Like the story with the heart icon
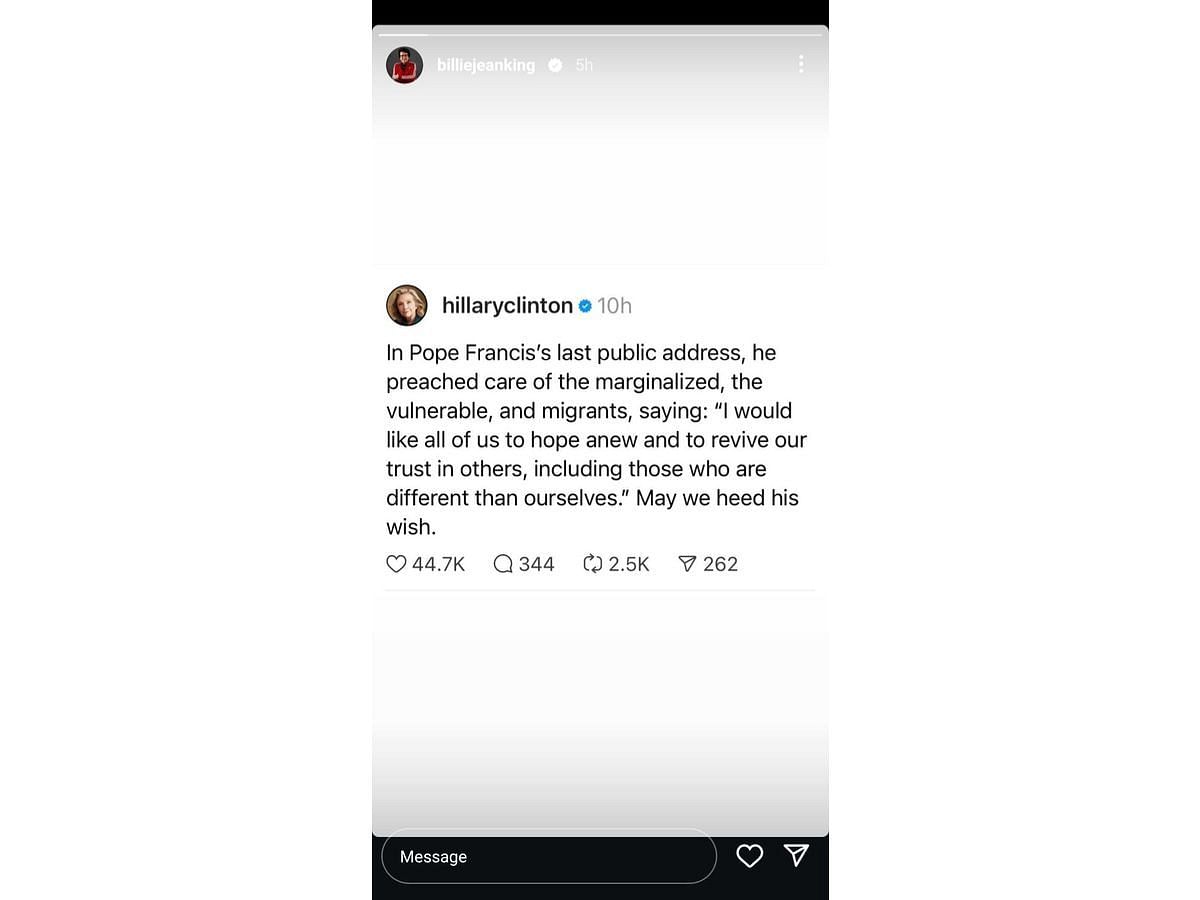Viewport: 1200px width, 900px height. click(749, 856)
